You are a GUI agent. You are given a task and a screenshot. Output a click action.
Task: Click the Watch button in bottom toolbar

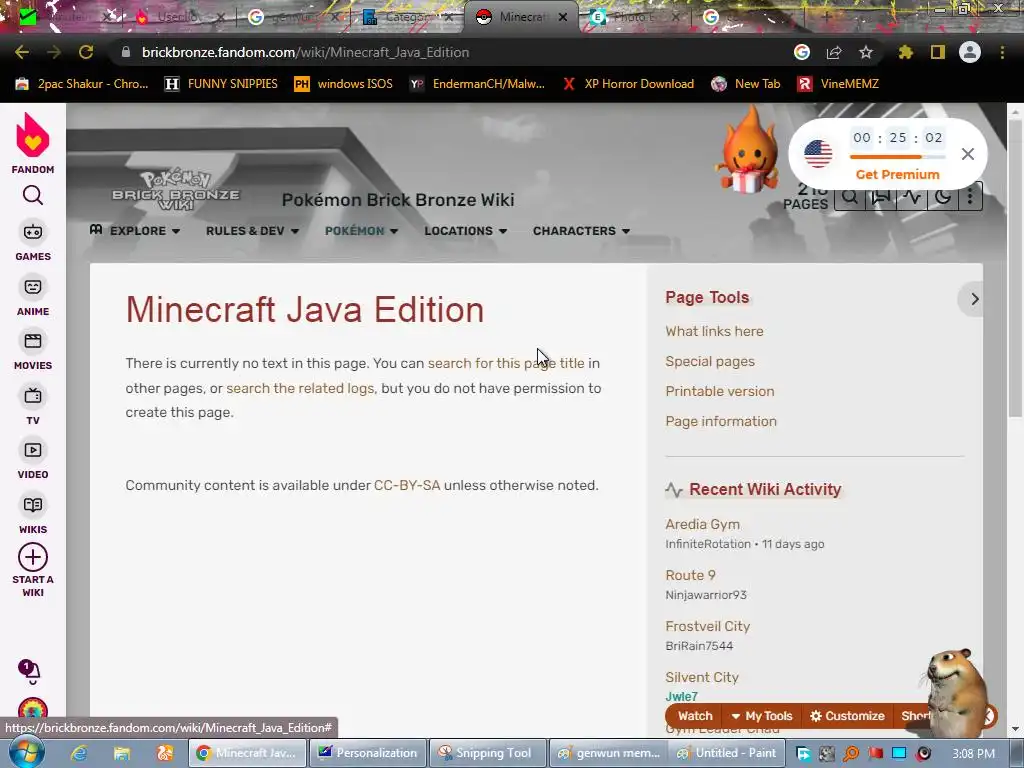point(695,716)
